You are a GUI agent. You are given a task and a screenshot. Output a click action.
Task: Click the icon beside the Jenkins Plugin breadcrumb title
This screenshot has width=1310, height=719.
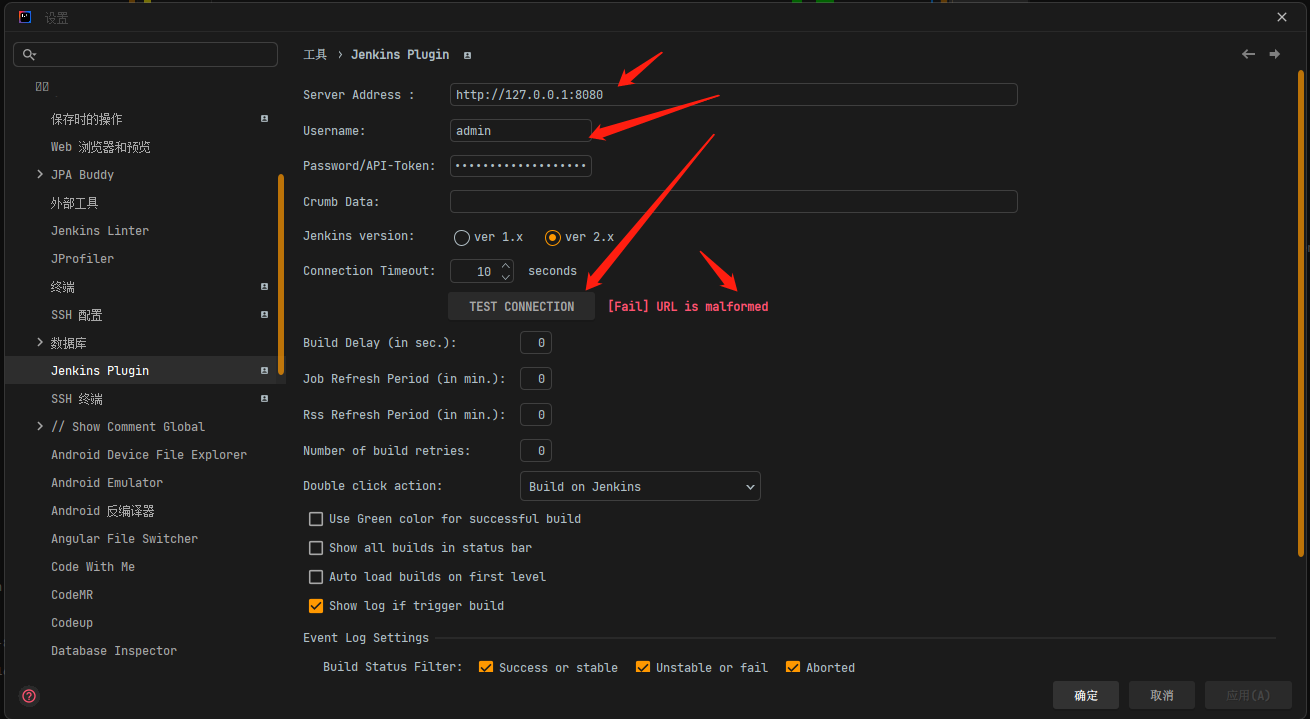pyautogui.click(x=467, y=55)
